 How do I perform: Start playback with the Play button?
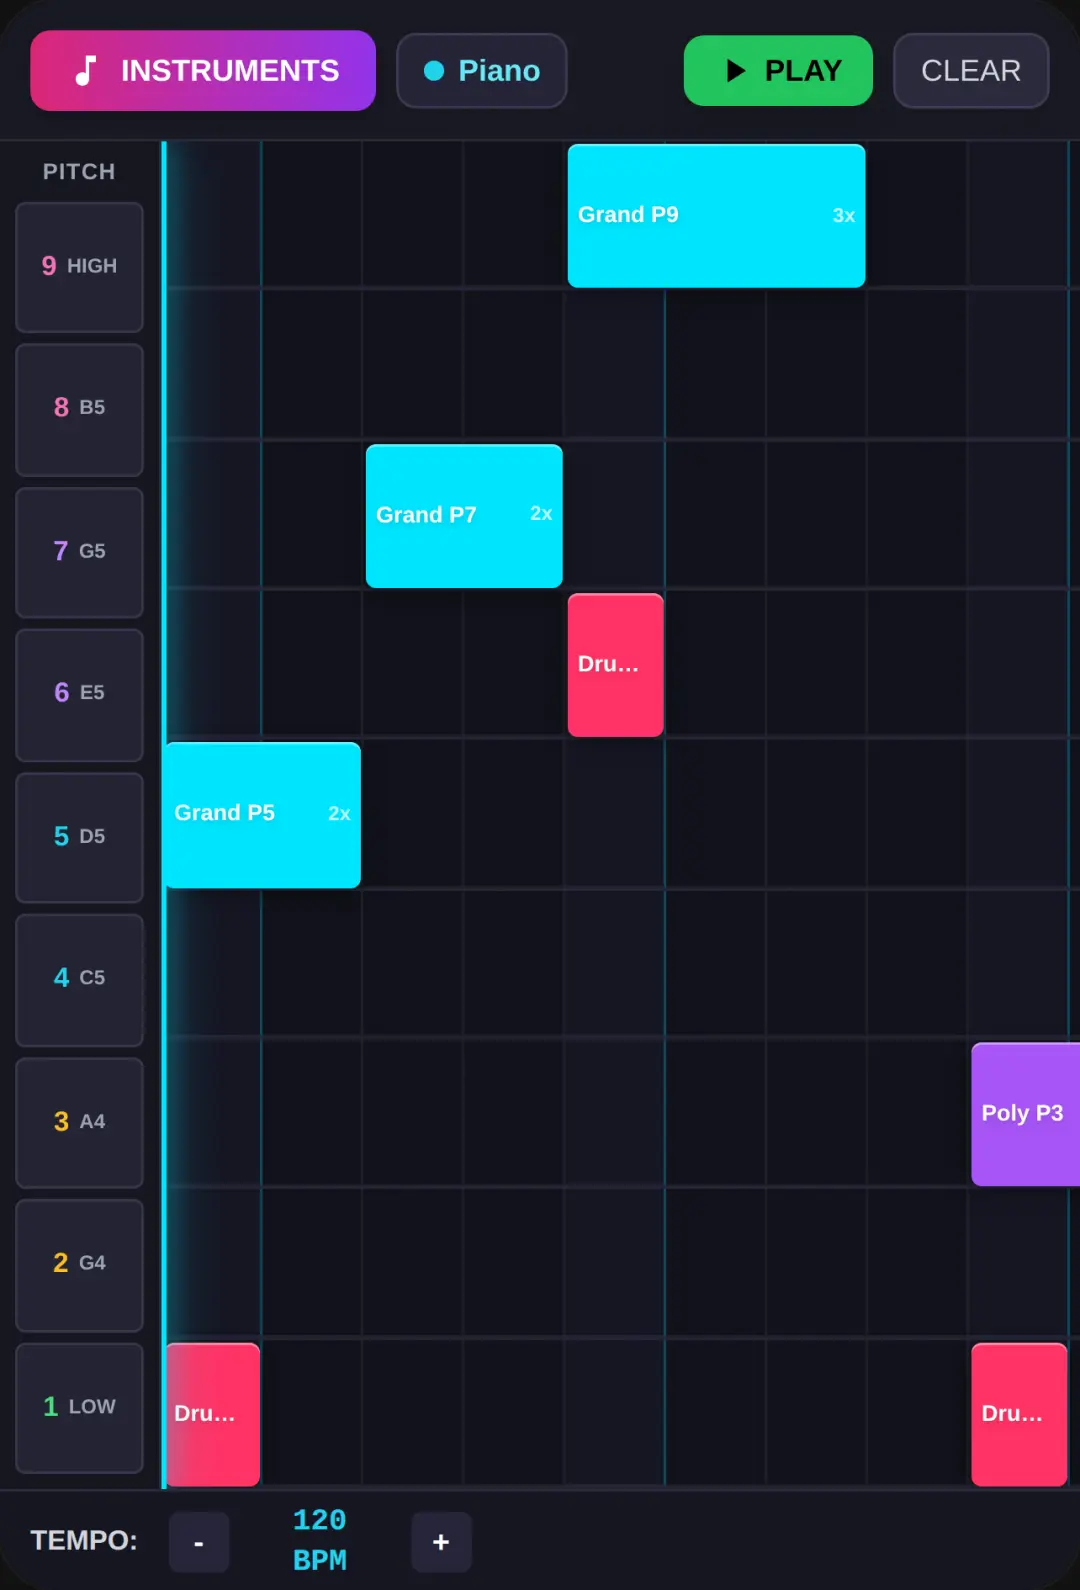778,71
